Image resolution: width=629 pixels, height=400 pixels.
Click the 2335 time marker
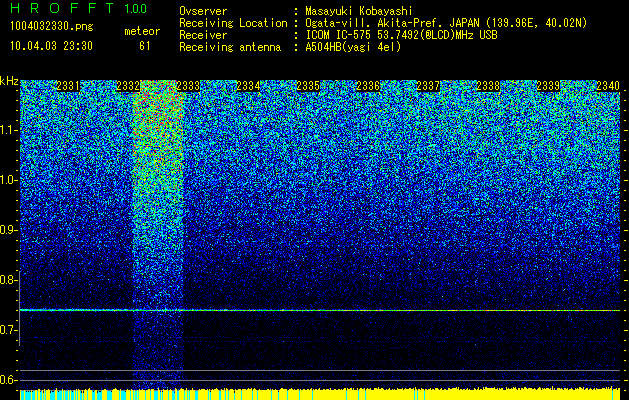click(x=308, y=86)
